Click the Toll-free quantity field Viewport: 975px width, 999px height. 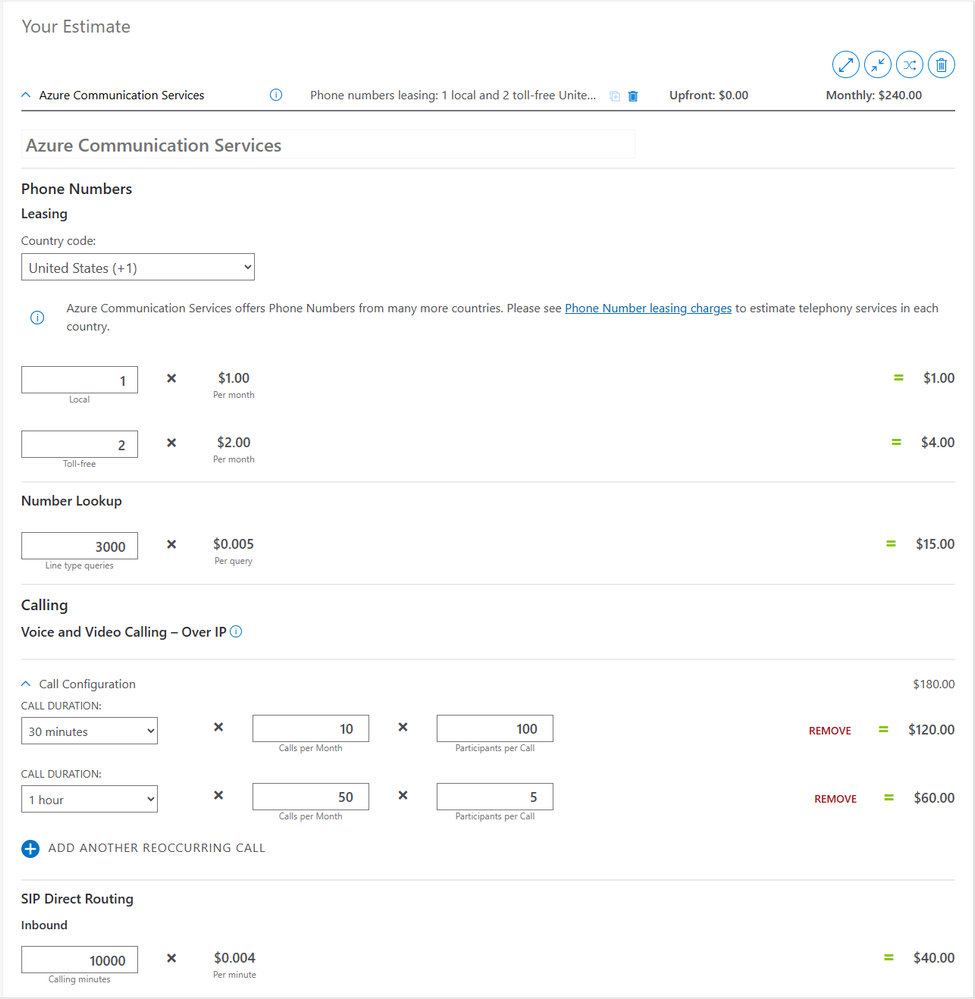coord(80,444)
